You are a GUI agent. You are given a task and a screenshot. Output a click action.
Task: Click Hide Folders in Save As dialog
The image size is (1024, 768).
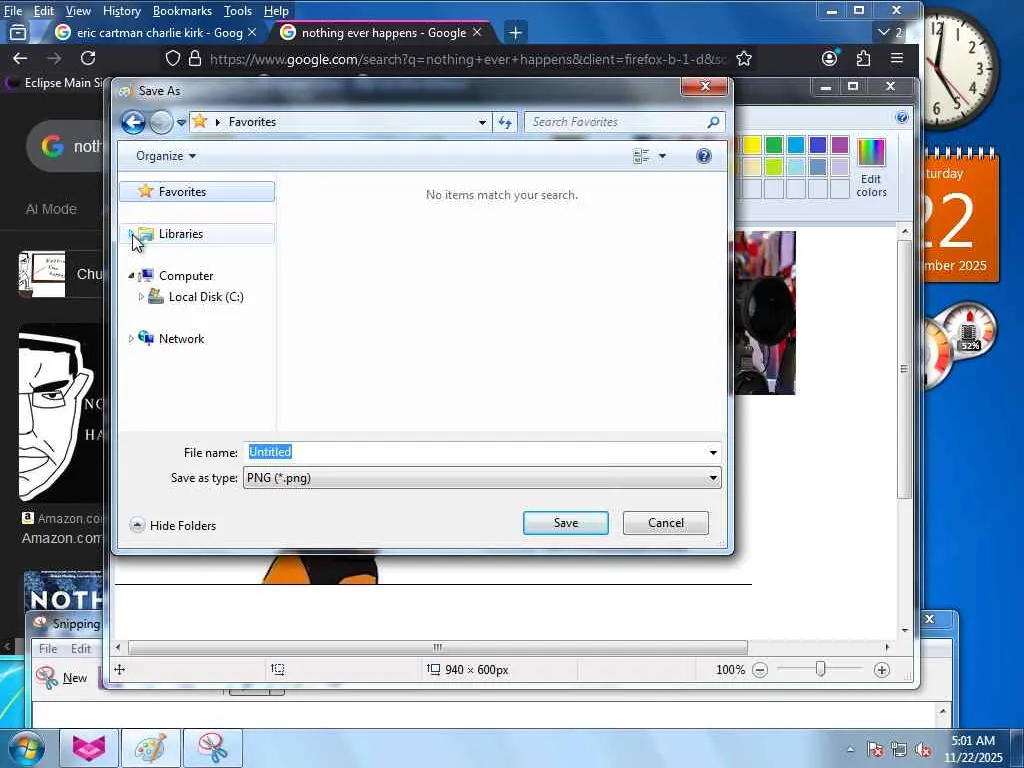173,525
